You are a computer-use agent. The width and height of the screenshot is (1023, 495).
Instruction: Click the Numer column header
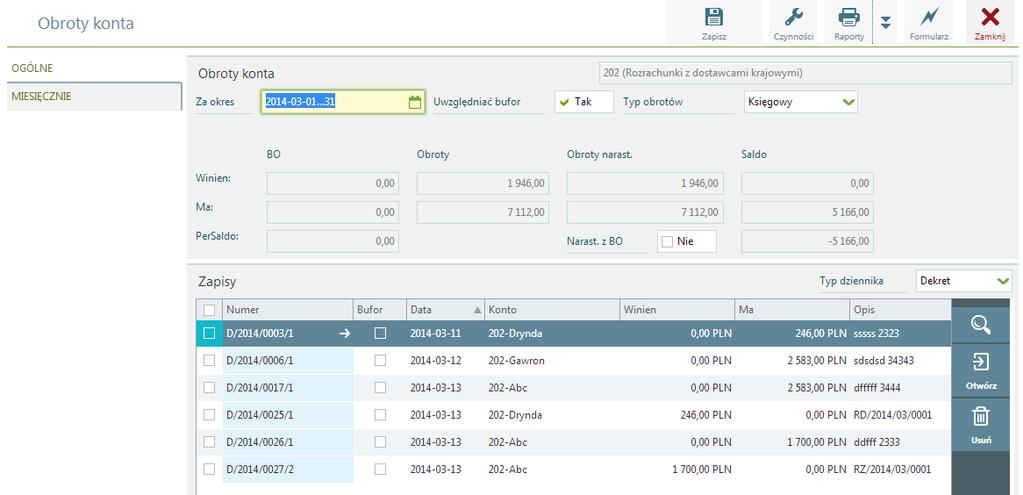click(x=288, y=310)
